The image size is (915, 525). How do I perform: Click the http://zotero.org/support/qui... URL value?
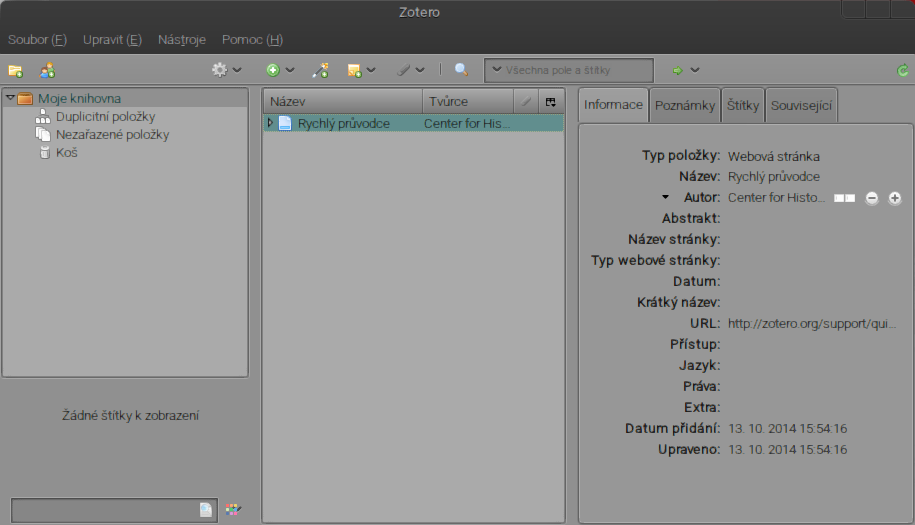(812, 324)
